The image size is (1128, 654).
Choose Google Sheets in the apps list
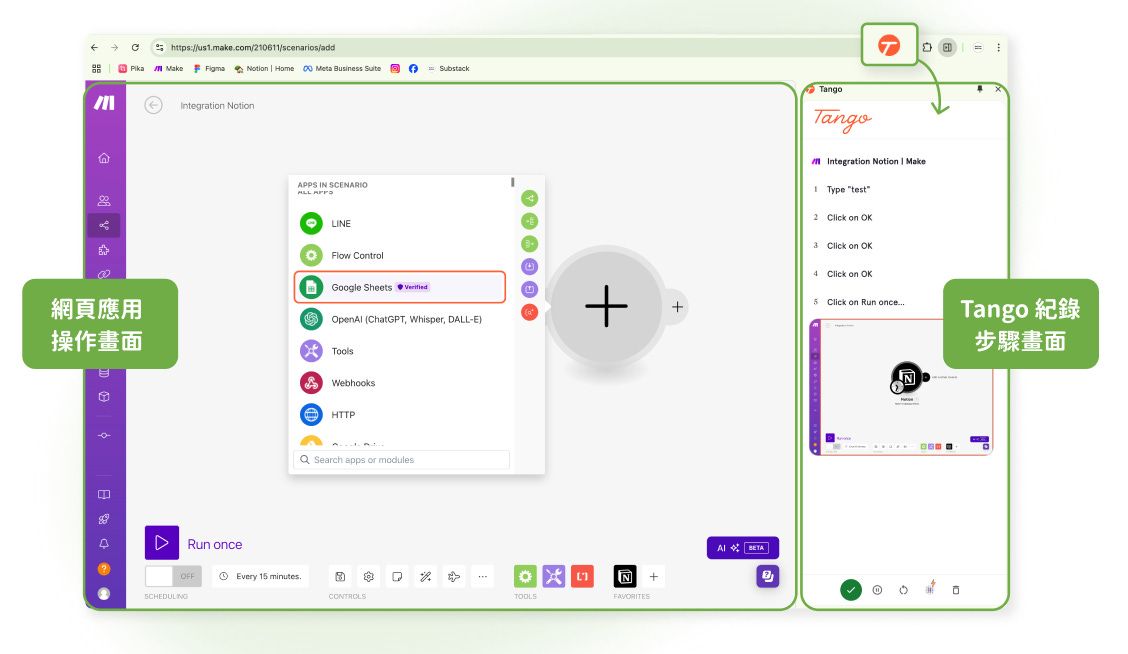pyautogui.click(x=399, y=287)
